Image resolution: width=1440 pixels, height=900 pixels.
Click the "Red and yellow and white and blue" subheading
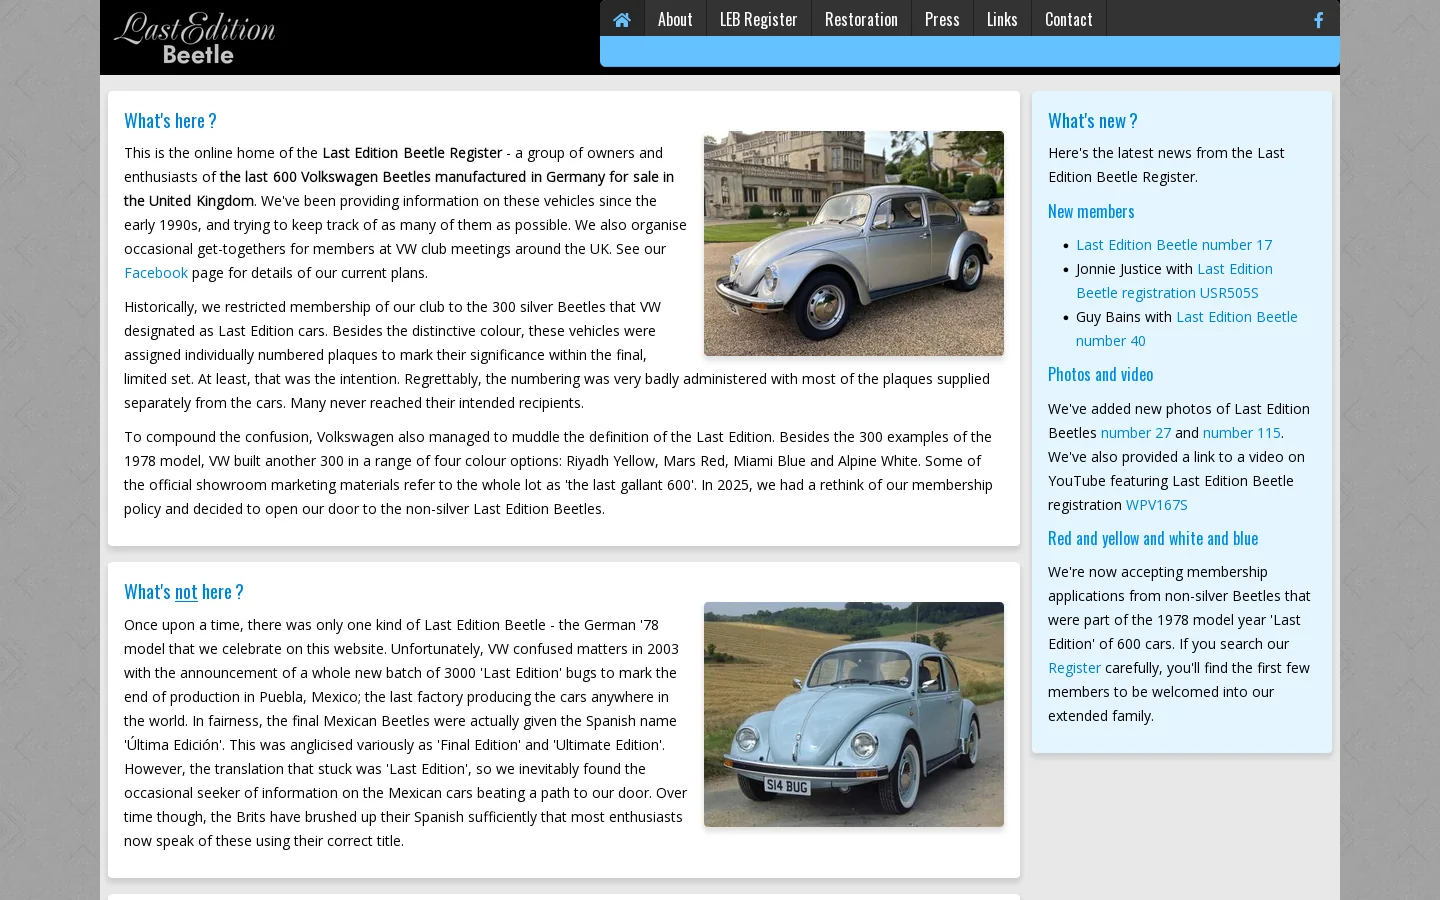[x=1153, y=538]
